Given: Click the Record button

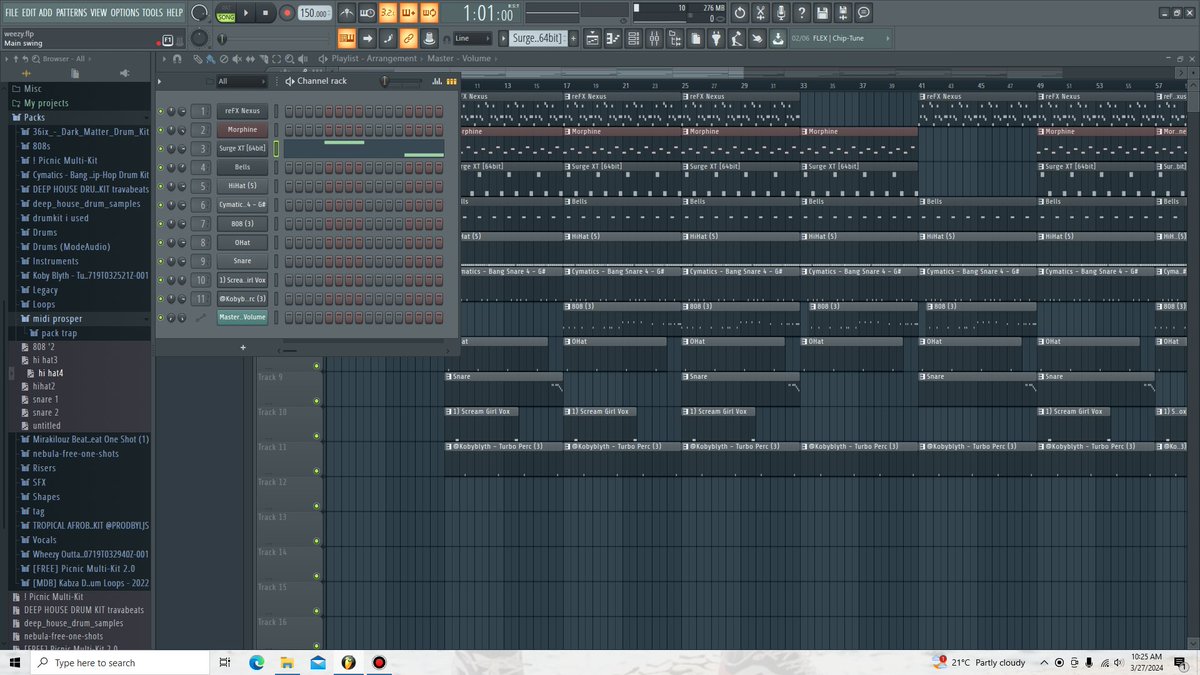Looking at the screenshot, I should tap(287, 13).
